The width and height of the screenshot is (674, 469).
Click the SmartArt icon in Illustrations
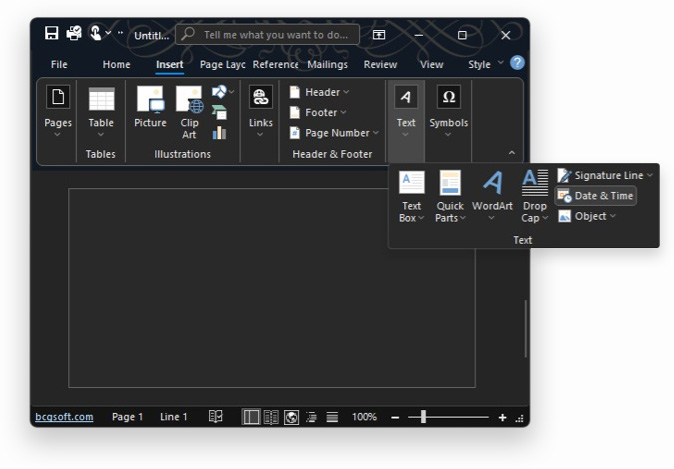219,112
